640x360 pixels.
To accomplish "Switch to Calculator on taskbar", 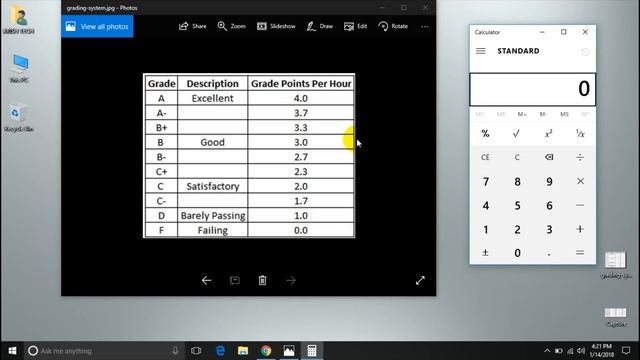I will pyautogui.click(x=312, y=351).
